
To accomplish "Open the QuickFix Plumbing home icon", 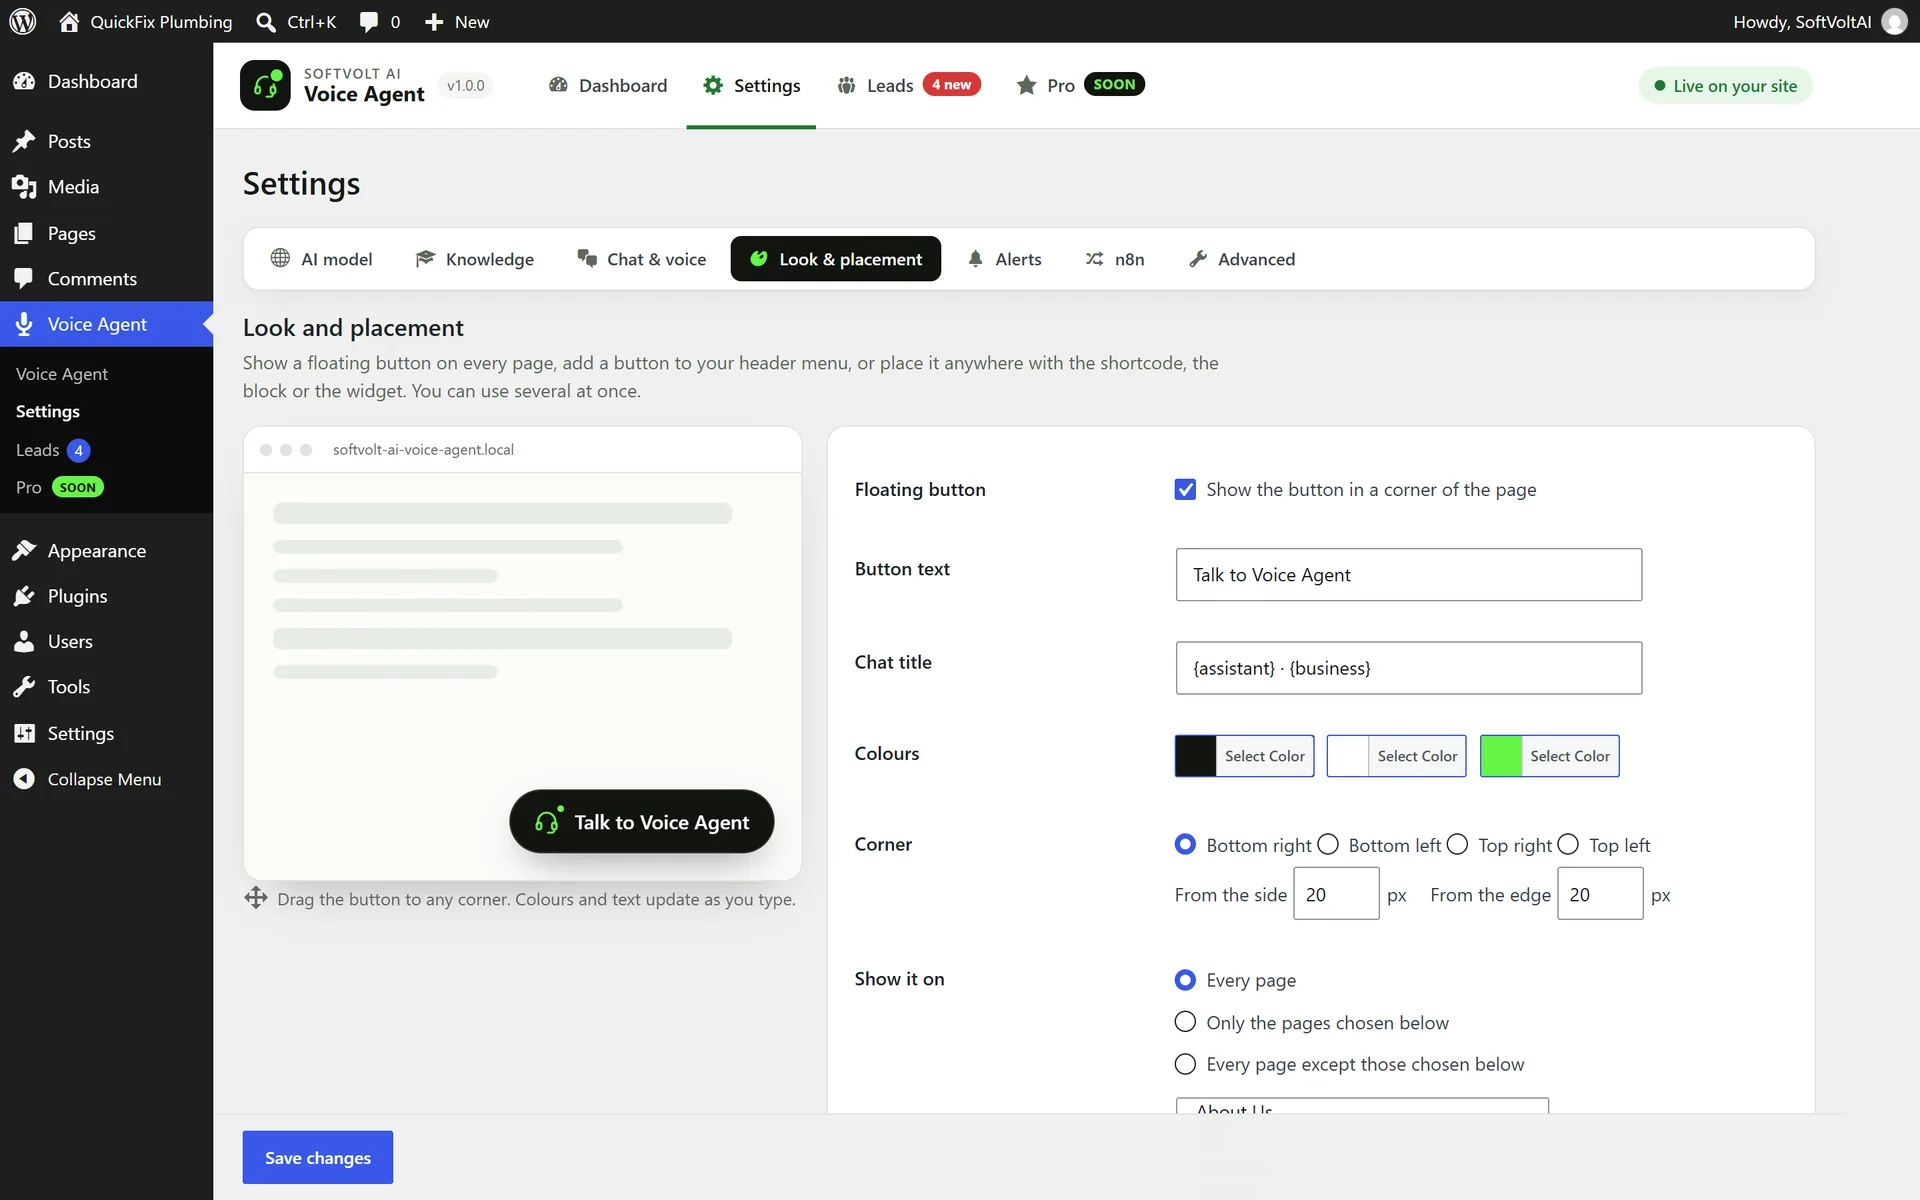I will [69, 21].
